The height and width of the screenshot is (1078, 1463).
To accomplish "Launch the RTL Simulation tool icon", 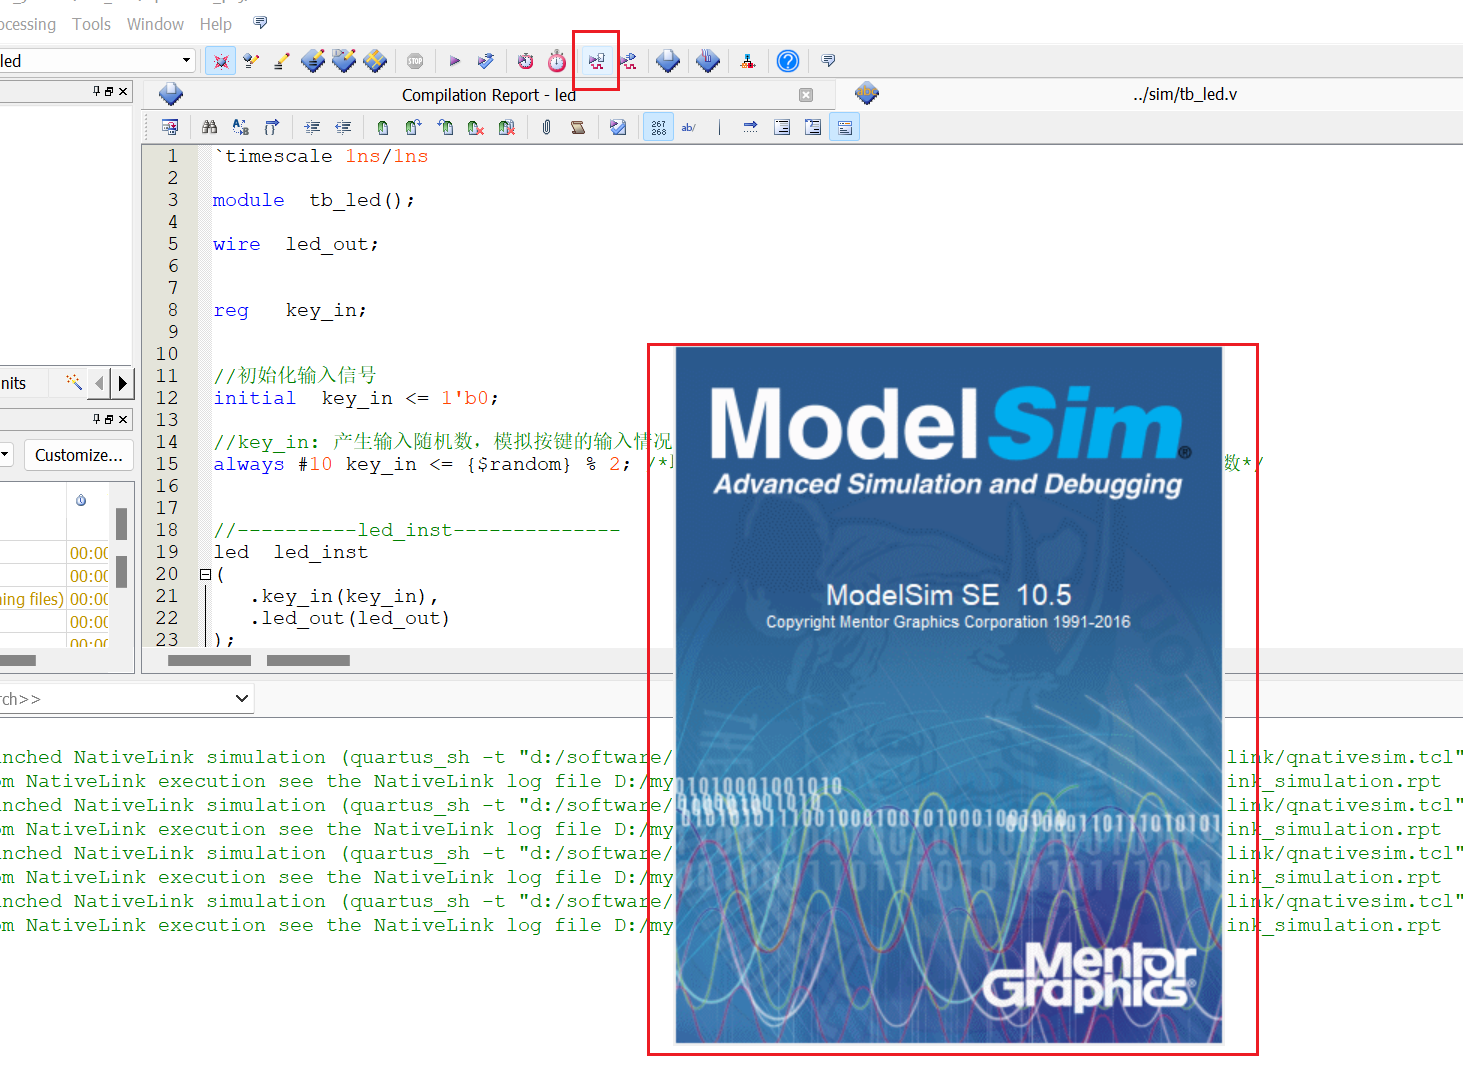I will [595, 60].
